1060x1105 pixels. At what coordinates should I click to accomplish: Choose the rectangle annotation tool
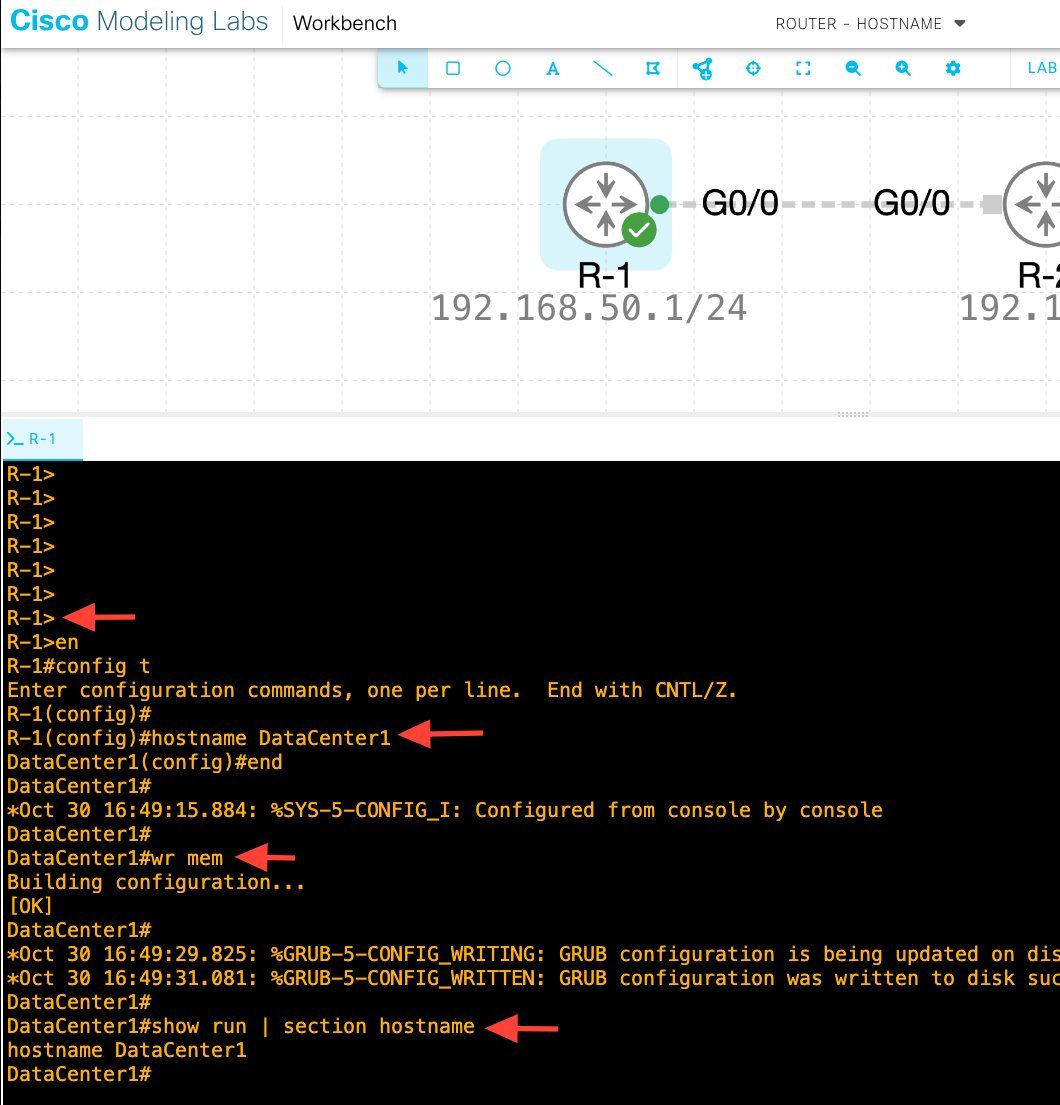pos(453,68)
